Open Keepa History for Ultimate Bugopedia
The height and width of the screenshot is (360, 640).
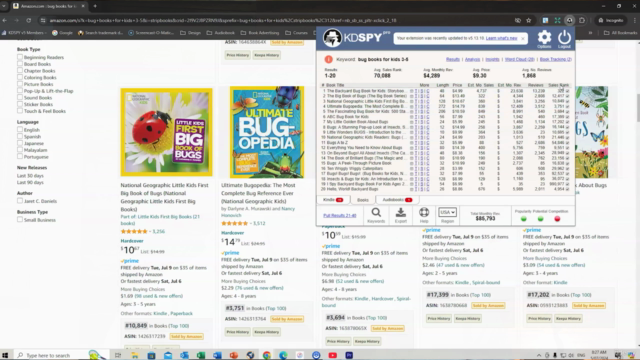(x=267, y=332)
